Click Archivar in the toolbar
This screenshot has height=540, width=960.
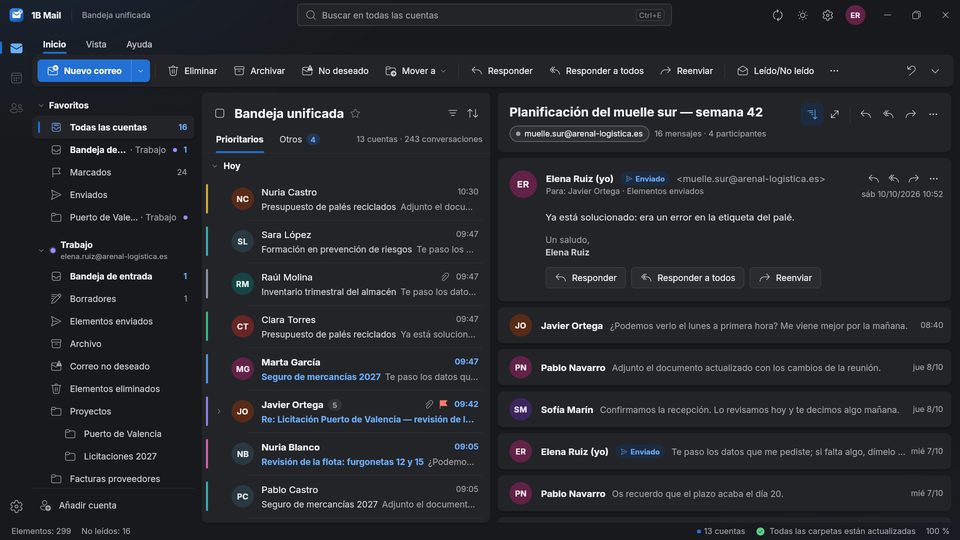coord(260,71)
